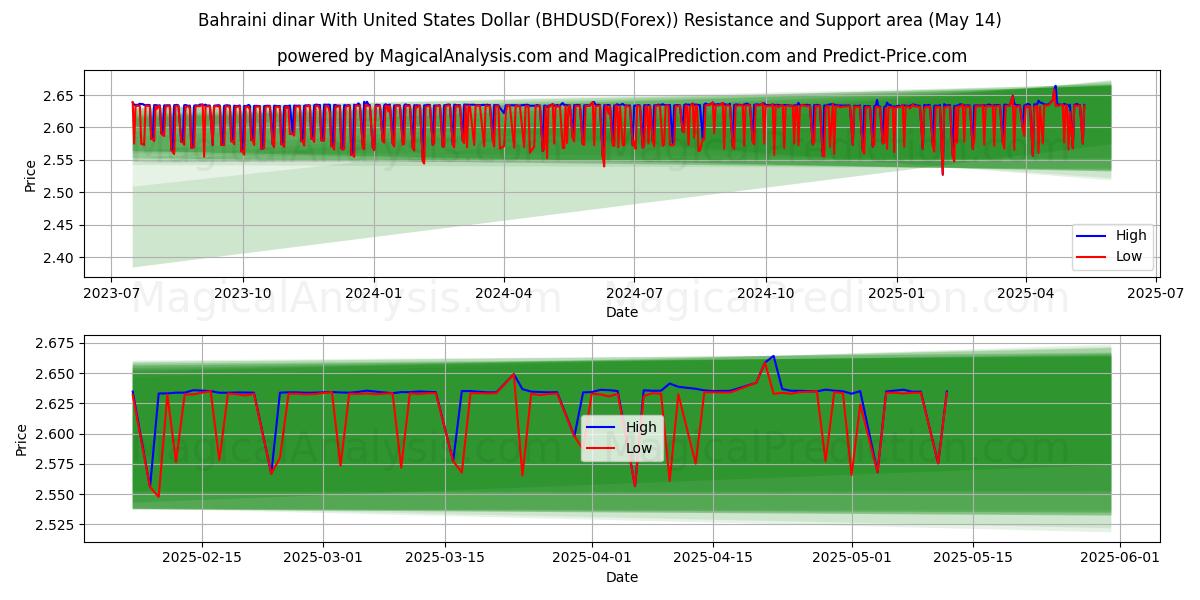The height and width of the screenshot is (600, 1200).
Task: Click the 'Price' label of bottom chart
Action: [x=22, y=440]
